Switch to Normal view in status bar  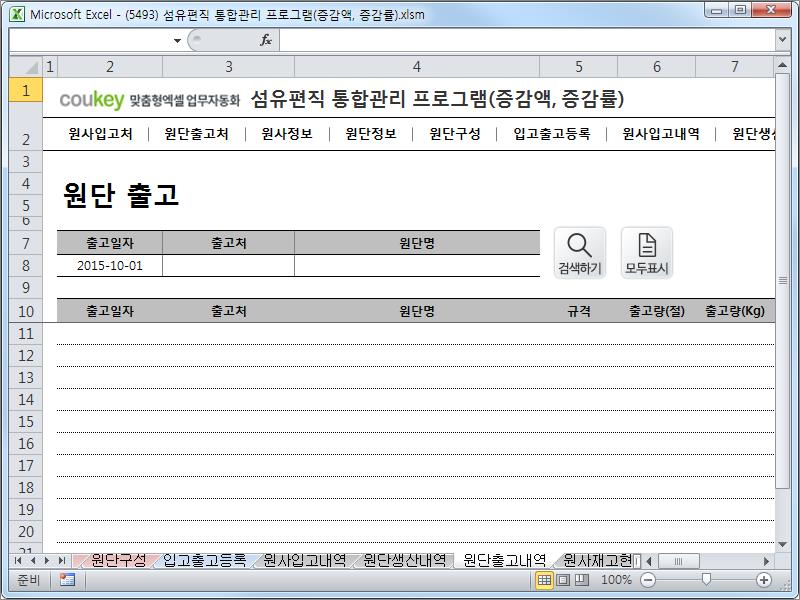(544, 580)
